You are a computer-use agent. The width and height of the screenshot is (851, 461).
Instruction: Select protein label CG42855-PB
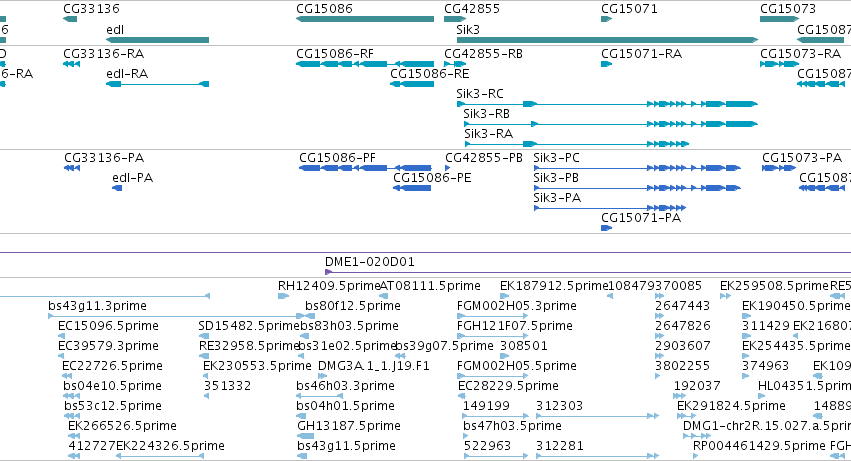pyautogui.click(x=484, y=158)
